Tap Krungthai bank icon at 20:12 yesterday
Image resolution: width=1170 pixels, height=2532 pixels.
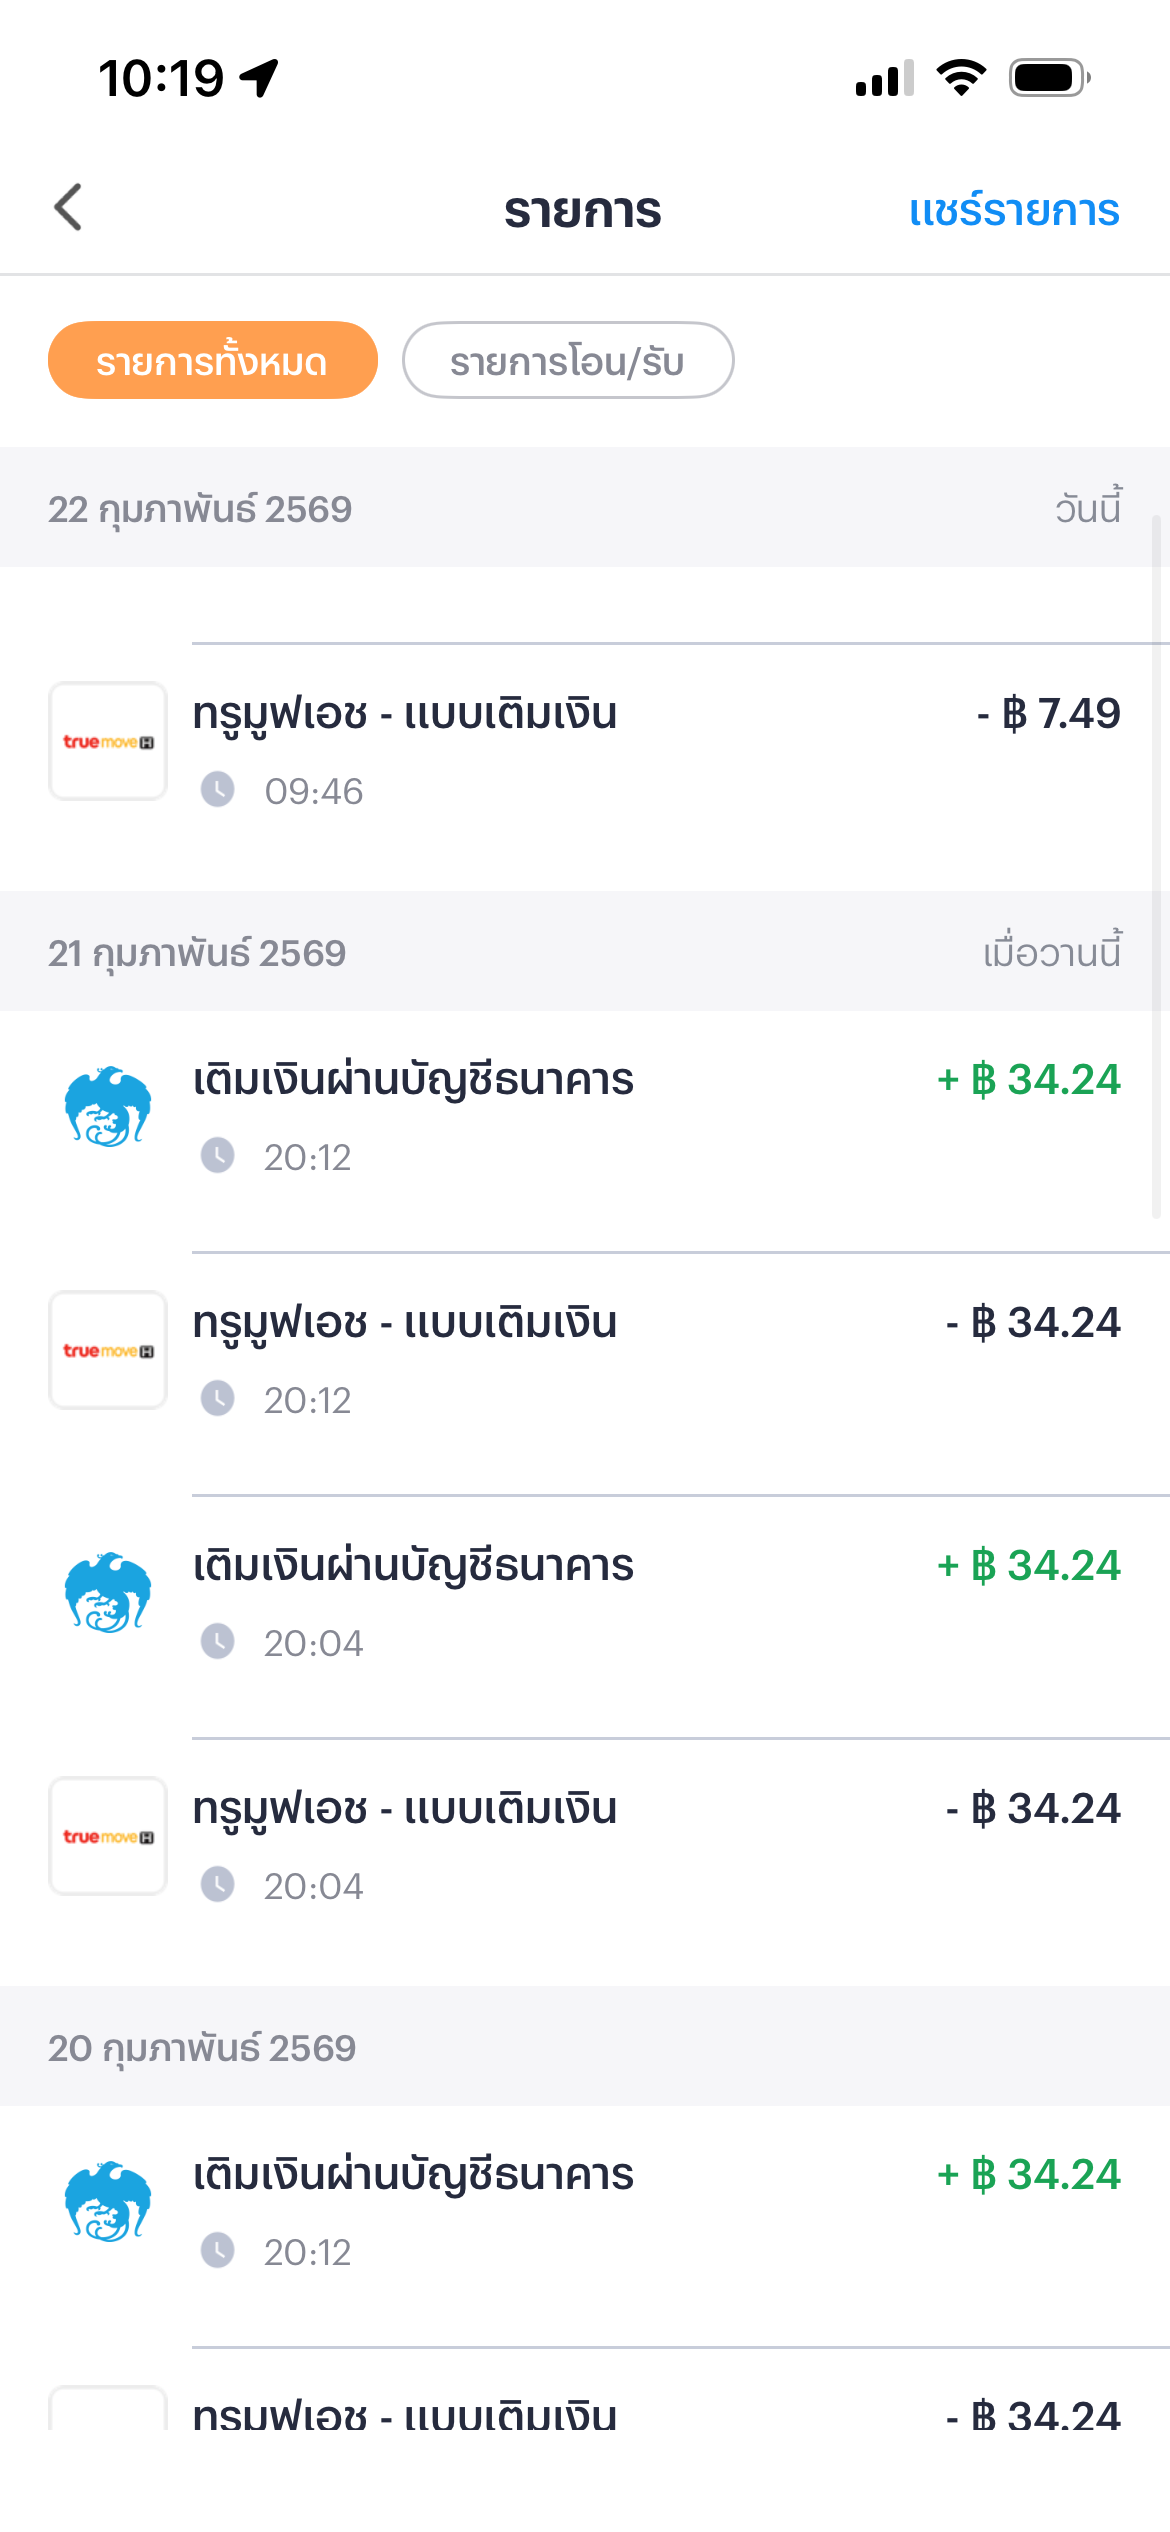click(x=108, y=1106)
